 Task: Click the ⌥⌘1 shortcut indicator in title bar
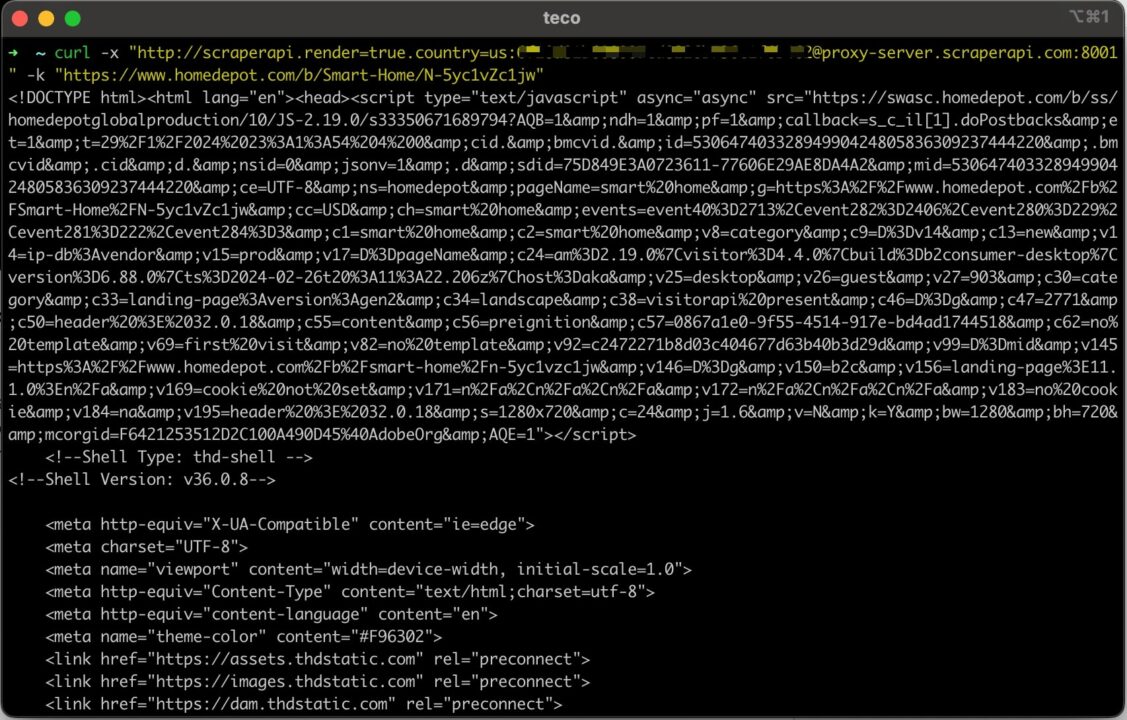point(1089,17)
